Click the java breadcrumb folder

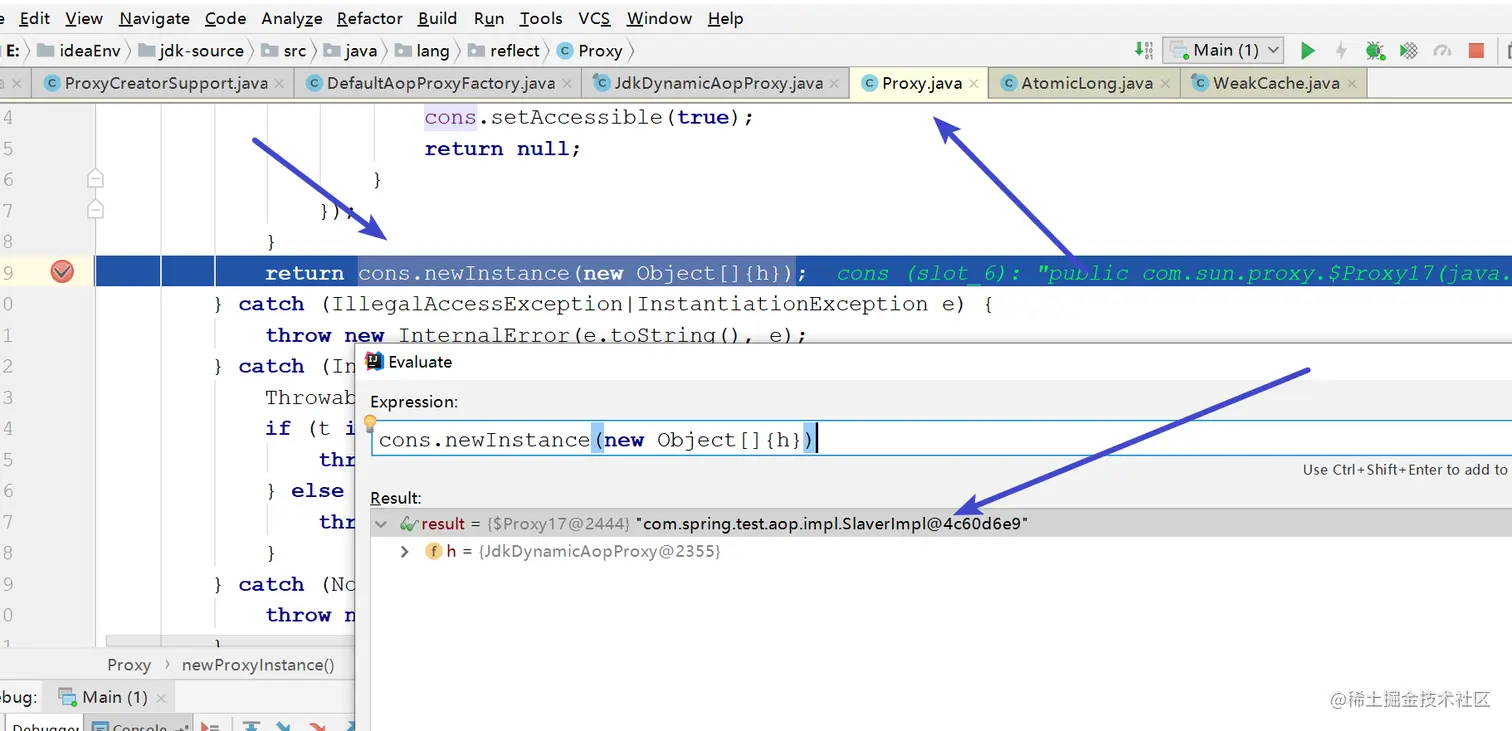click(x=350, y=50)
